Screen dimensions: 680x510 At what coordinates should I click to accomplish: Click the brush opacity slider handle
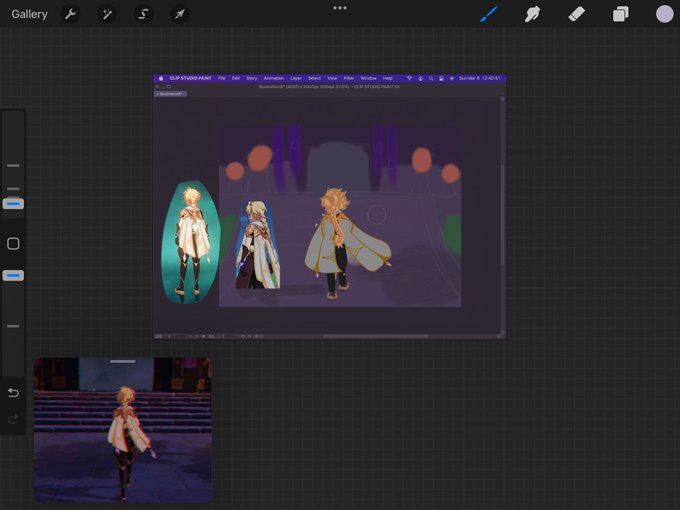pyautogui.click(x=13, y=275)
